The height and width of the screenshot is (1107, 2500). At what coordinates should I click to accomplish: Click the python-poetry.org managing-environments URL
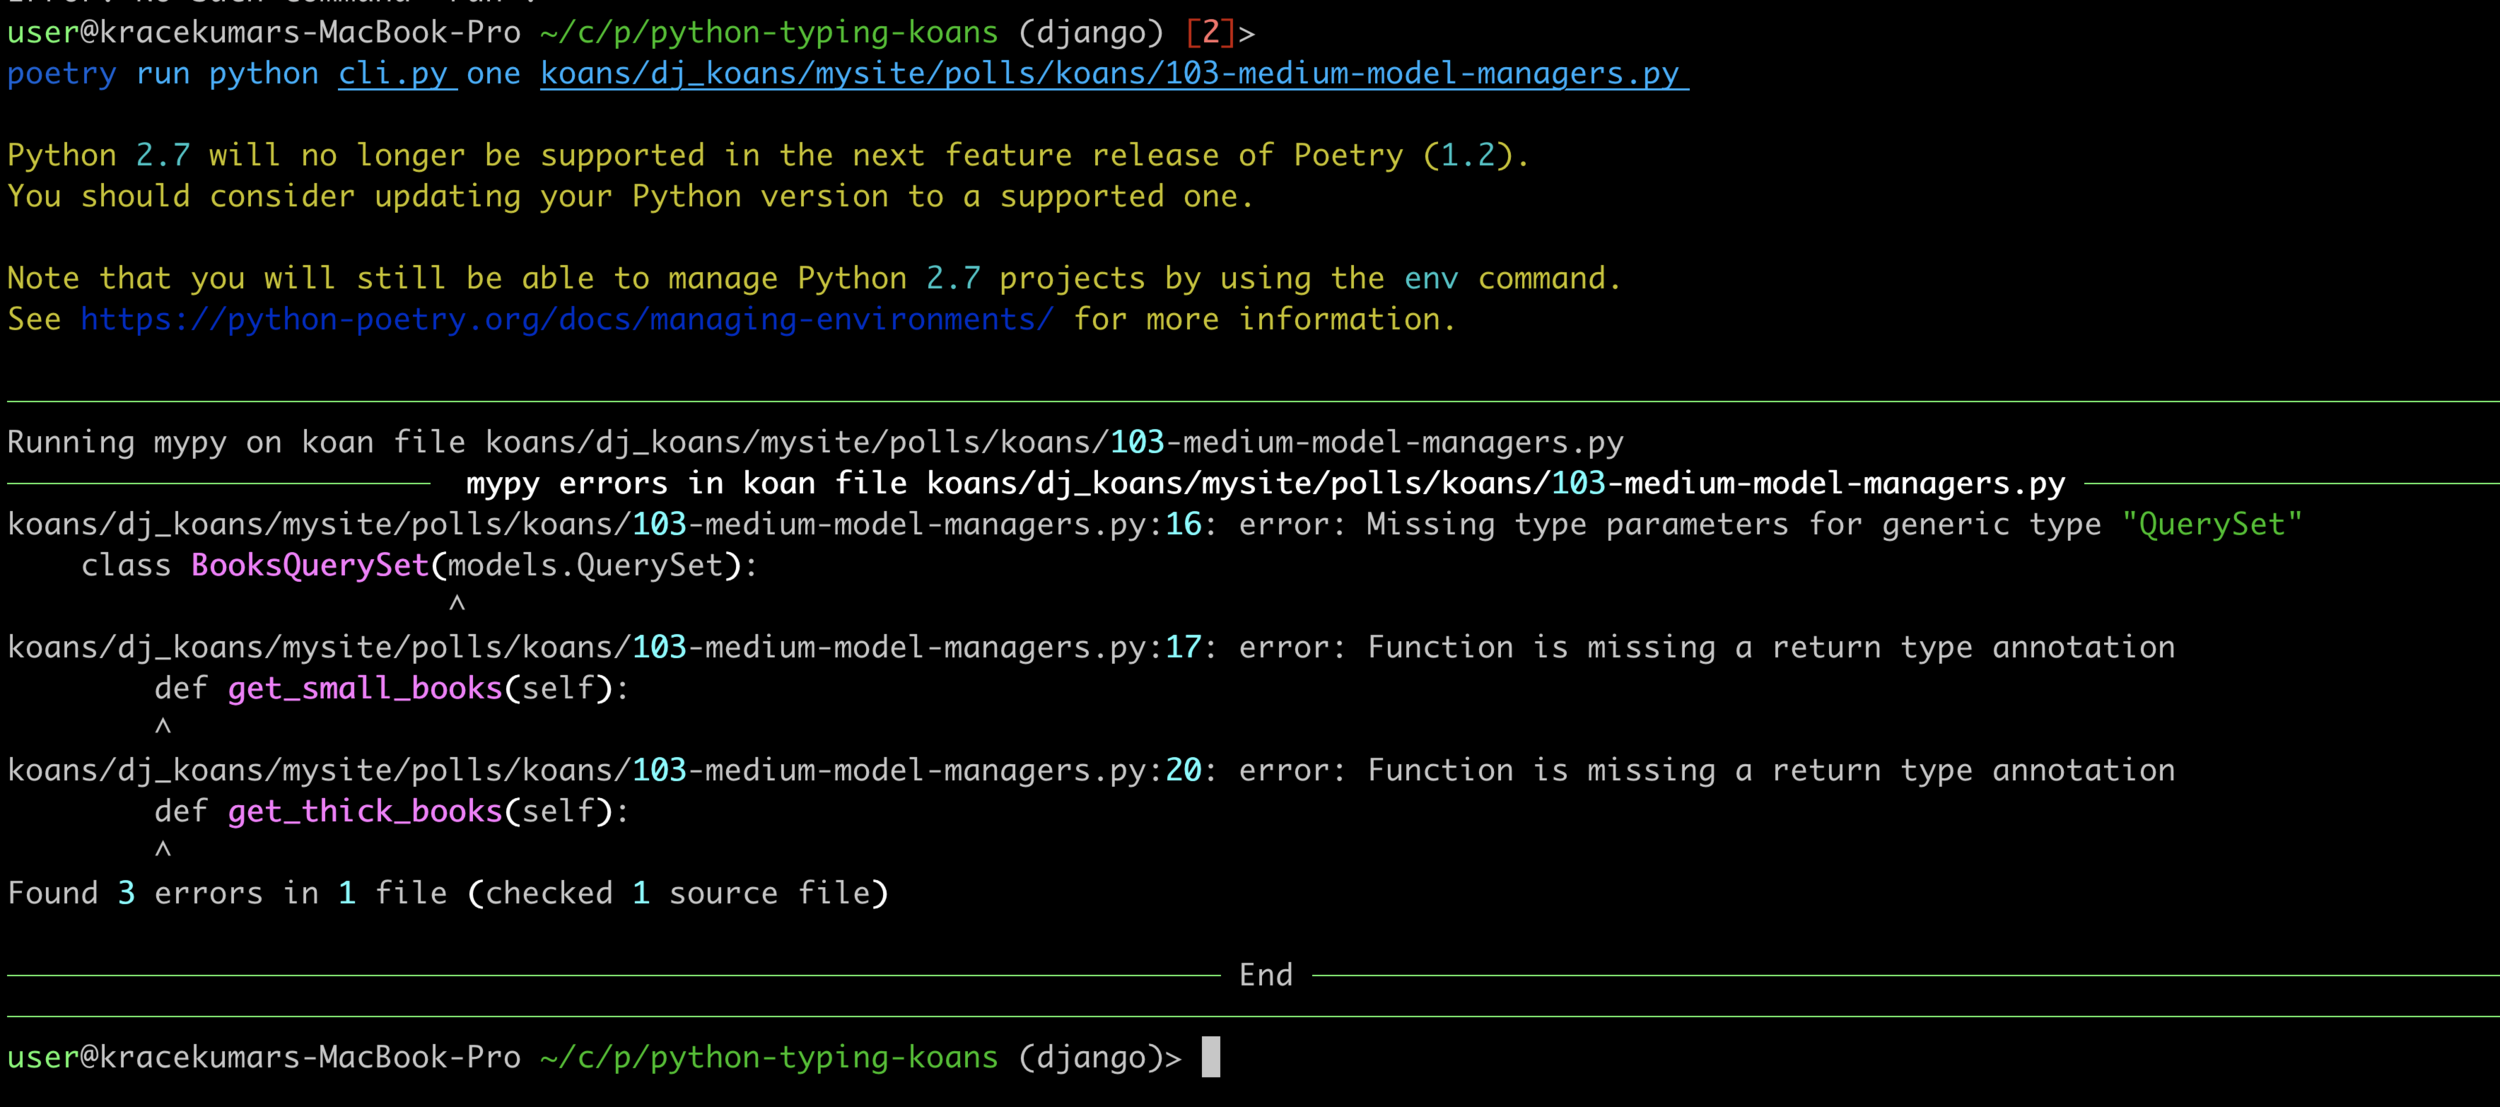(566, 320)
